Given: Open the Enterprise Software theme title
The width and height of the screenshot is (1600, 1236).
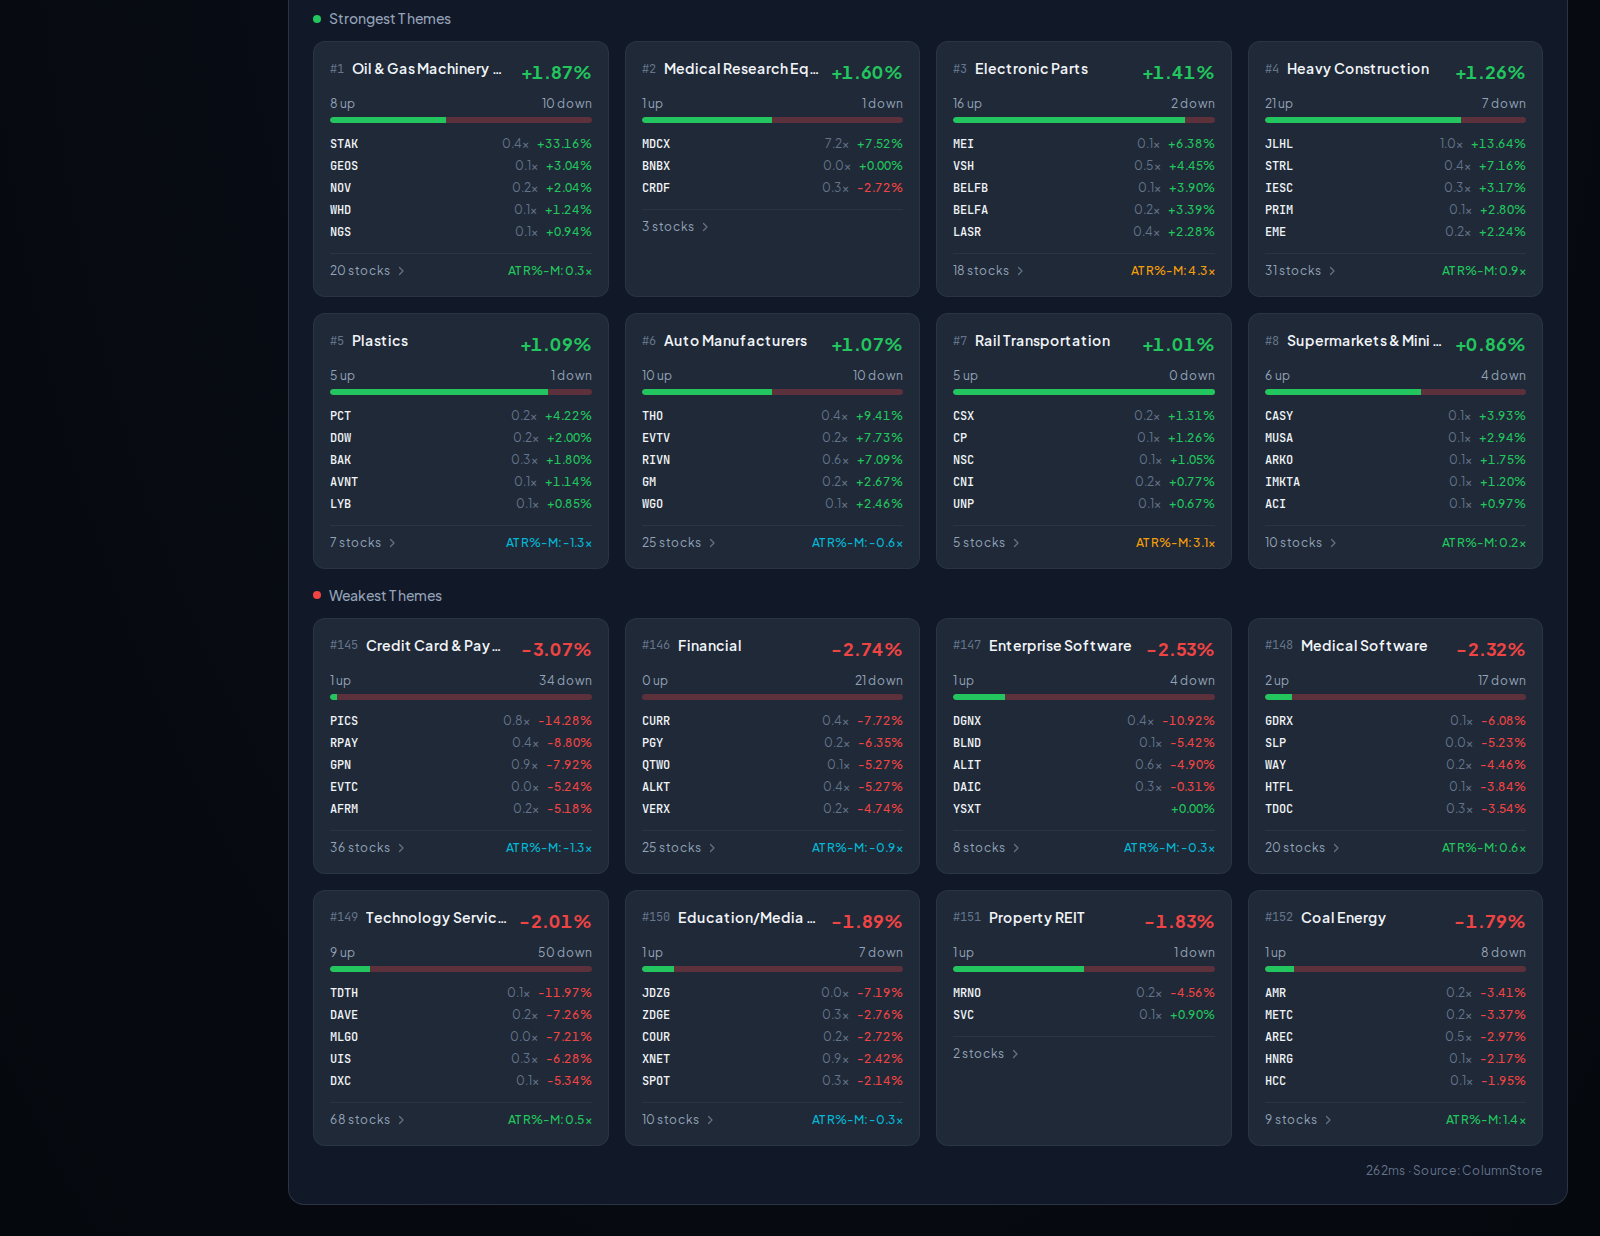Looking at the screenshot, I should [x=1060, y=646].
